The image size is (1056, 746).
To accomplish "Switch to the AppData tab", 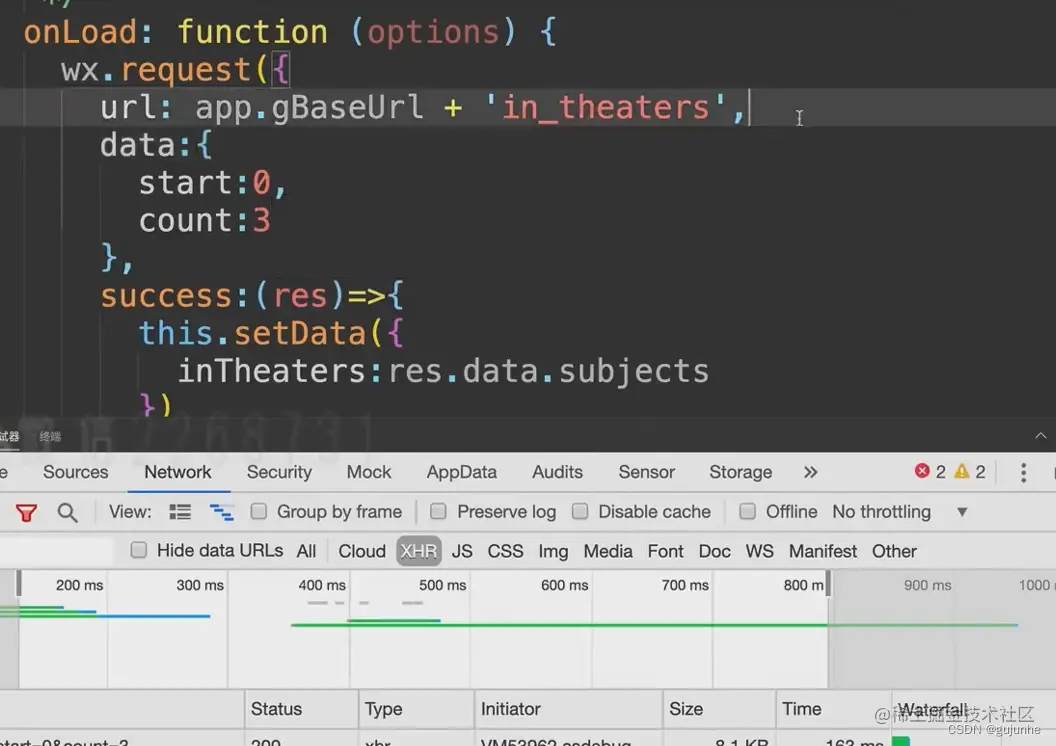I will pyautogui.click(x=461, y=472).
